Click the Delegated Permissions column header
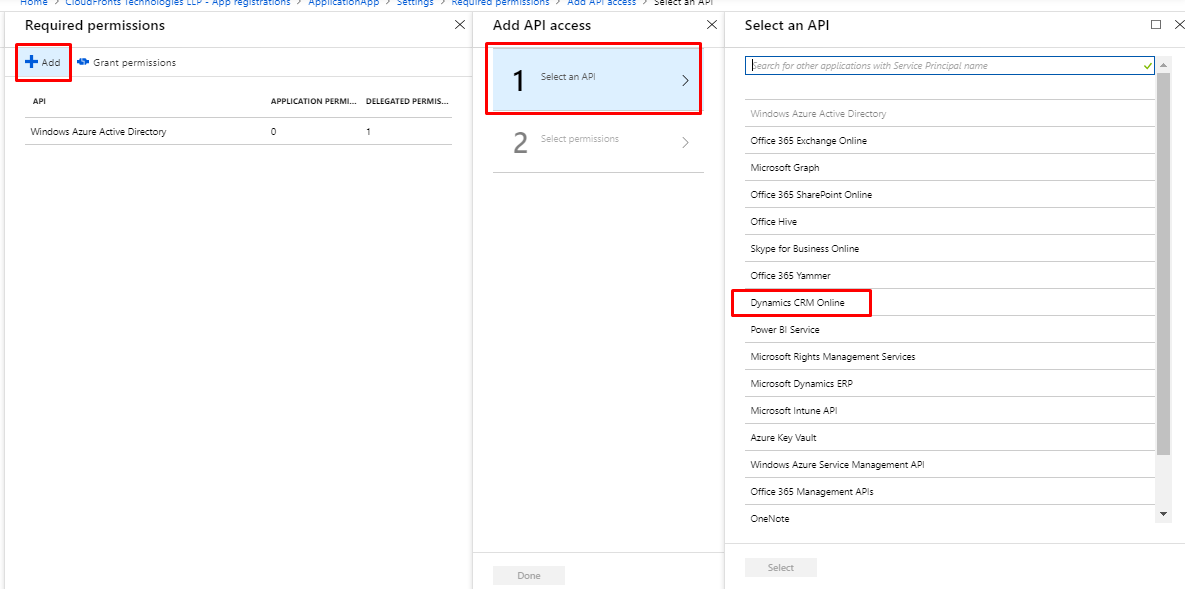Screen dimensions: 1185x589 click(407, 101)
